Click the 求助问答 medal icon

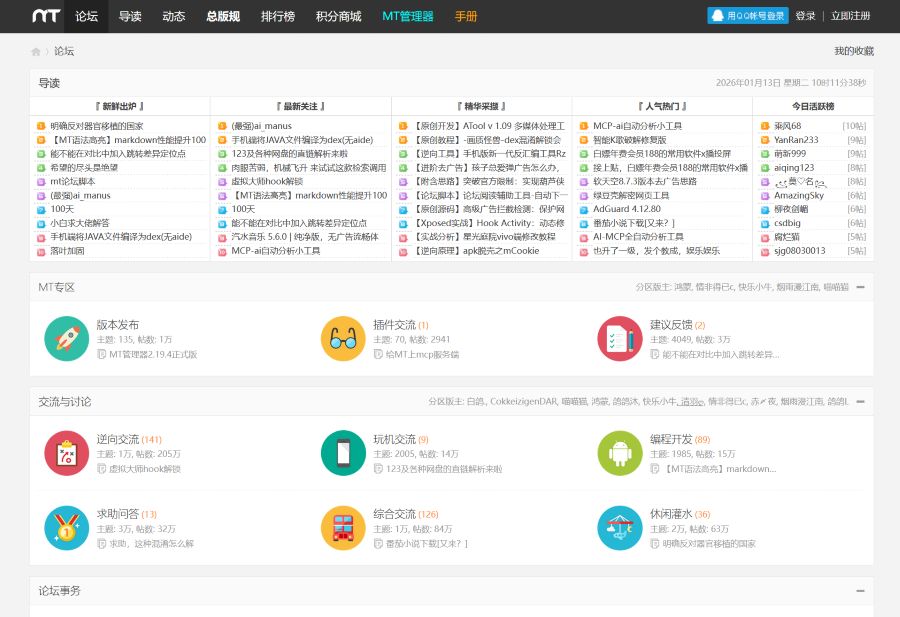click(67, 527)
